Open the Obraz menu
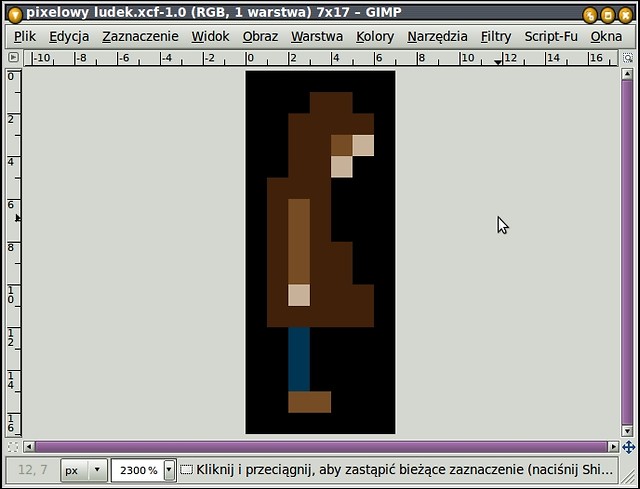This screenshot has height=489, width=640. 260,36
